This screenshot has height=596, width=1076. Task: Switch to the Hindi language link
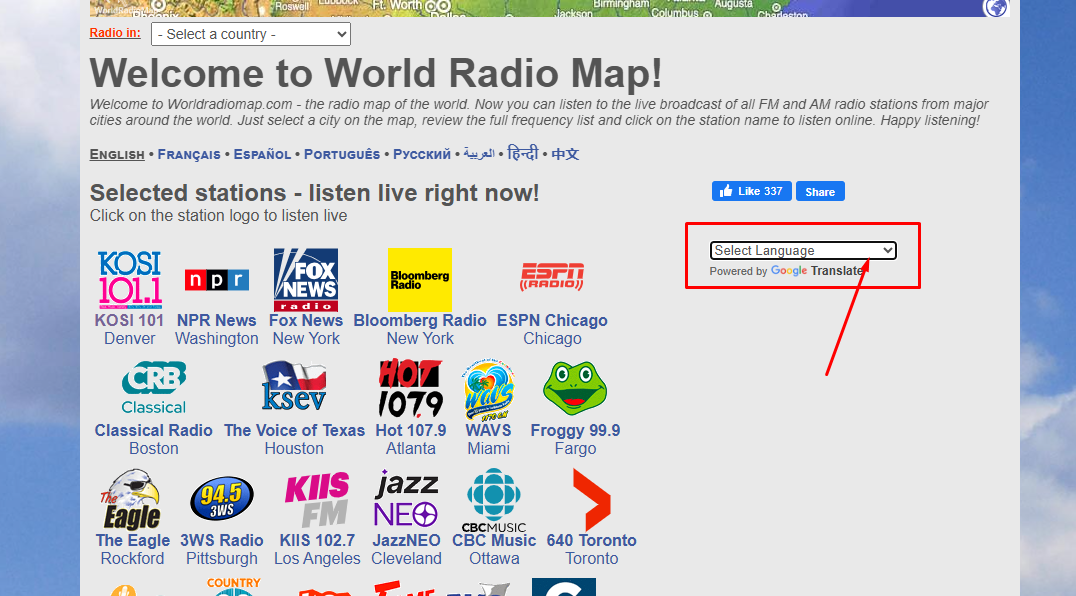click(x=523, y=154)
